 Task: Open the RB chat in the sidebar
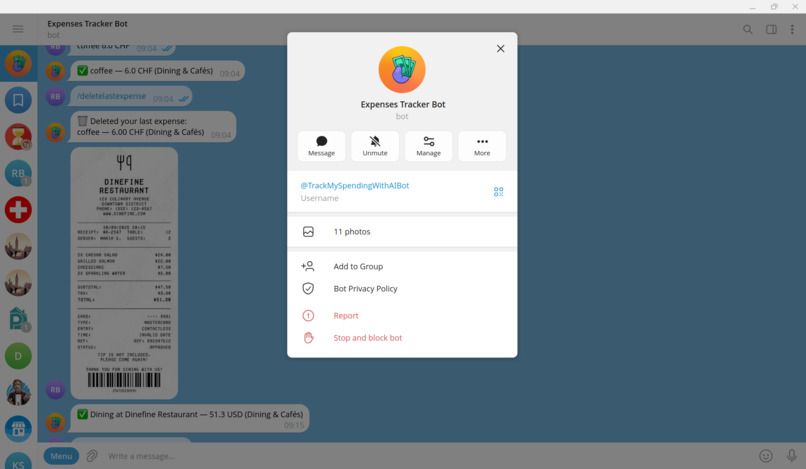click(18, 173)
